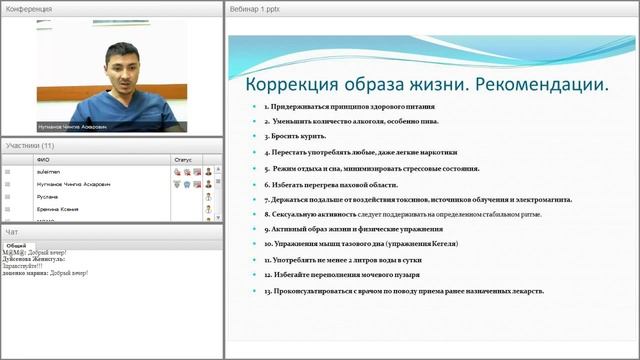Click slide item 8 about Сексуальную активность
The image size is (640, 360).
(403, 214)
